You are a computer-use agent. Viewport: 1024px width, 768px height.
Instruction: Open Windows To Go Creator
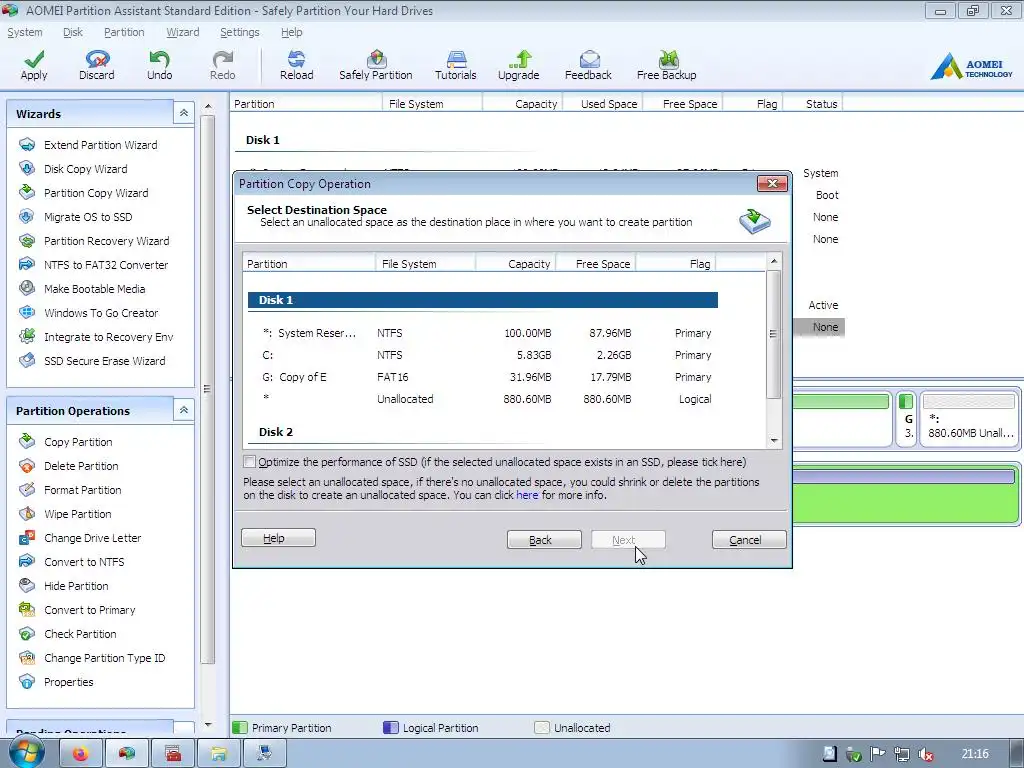(x=101, y=313)
